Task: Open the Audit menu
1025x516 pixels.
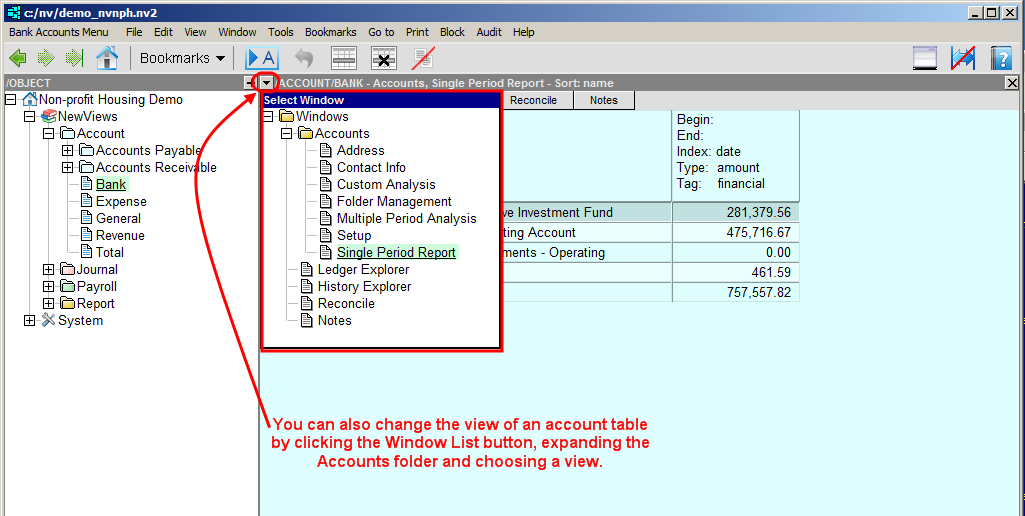Action: click(489, 32)
